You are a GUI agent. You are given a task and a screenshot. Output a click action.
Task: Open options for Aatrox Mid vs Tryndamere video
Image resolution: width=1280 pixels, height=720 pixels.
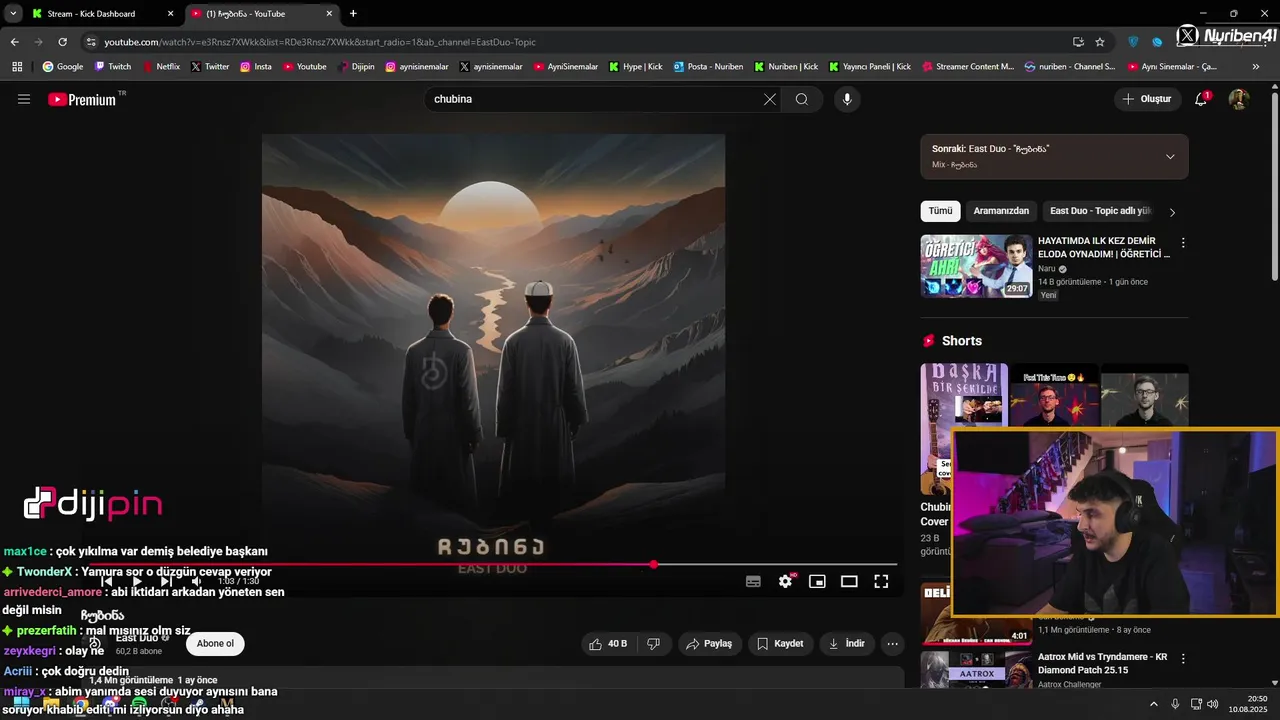[x=1183, y=659]
